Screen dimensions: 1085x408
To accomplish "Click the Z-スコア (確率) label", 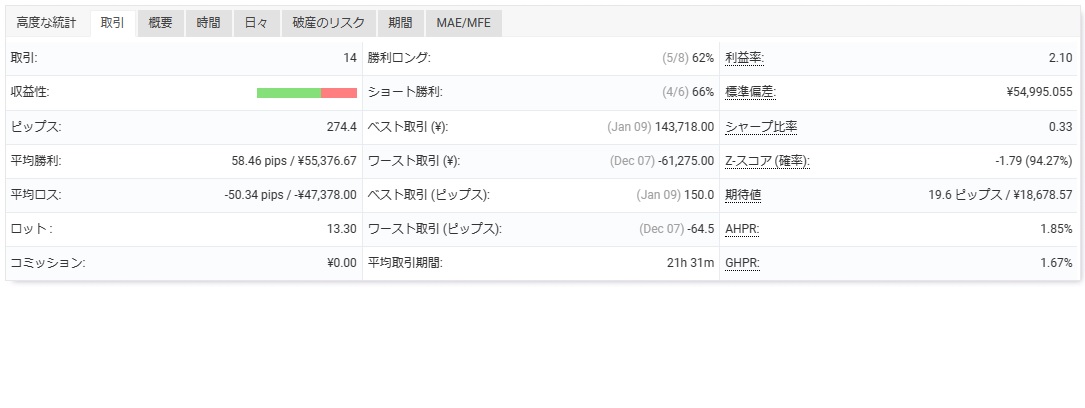I will pyautogui.click(x=767, y=161).
